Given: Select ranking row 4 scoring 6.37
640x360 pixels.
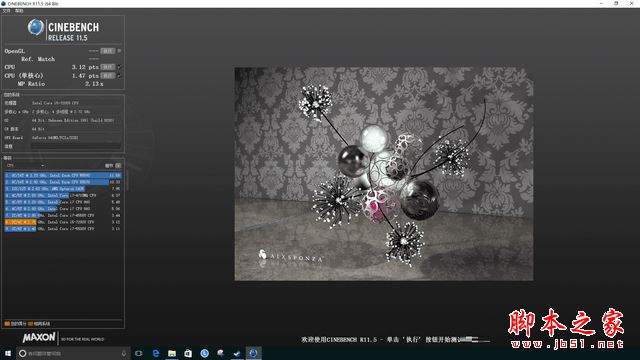Looking at the screenshot, I should 63,196.
